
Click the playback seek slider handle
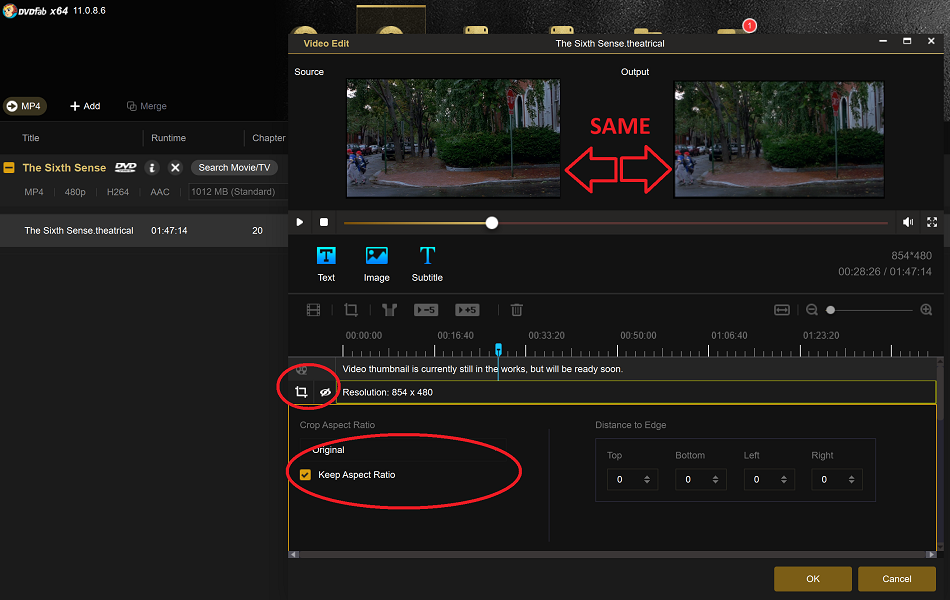(x=492, y=223)
